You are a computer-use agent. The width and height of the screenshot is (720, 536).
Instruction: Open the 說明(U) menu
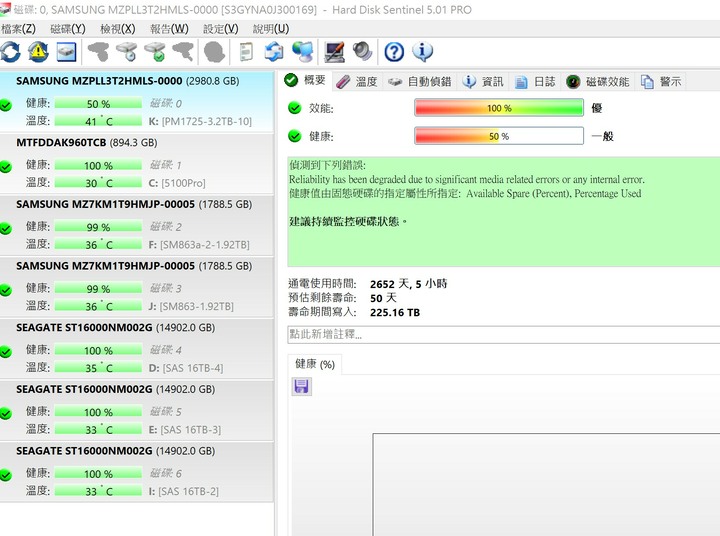coord(271,29)
